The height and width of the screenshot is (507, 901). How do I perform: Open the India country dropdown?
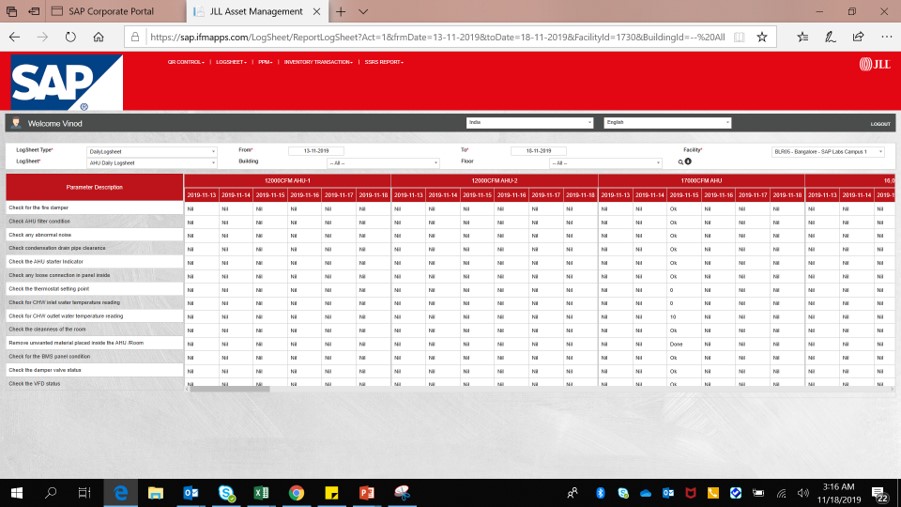pyautogui.click(x=529, y=122)
